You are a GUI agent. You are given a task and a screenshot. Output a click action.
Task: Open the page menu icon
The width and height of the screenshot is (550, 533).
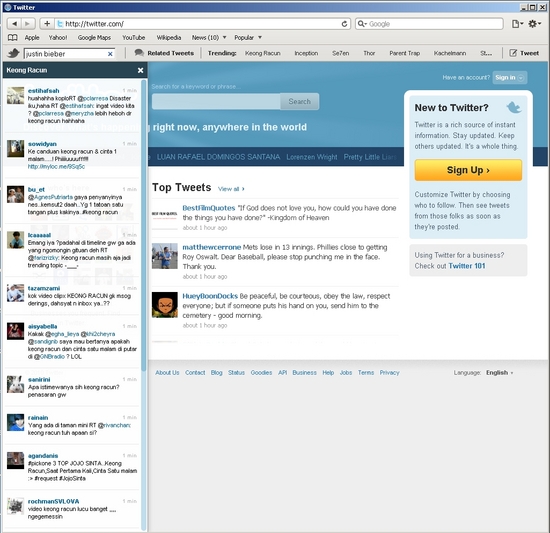pyautogui.click(x=517, y=24)
